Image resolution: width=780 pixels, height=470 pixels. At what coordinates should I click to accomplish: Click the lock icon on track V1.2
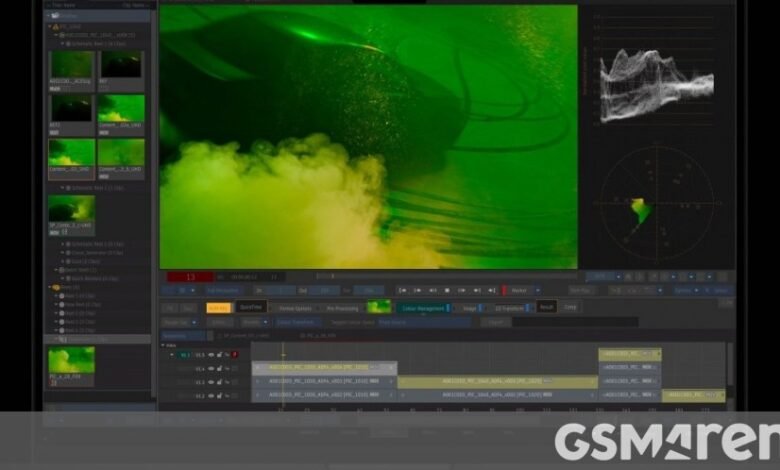tap(219, 396)
